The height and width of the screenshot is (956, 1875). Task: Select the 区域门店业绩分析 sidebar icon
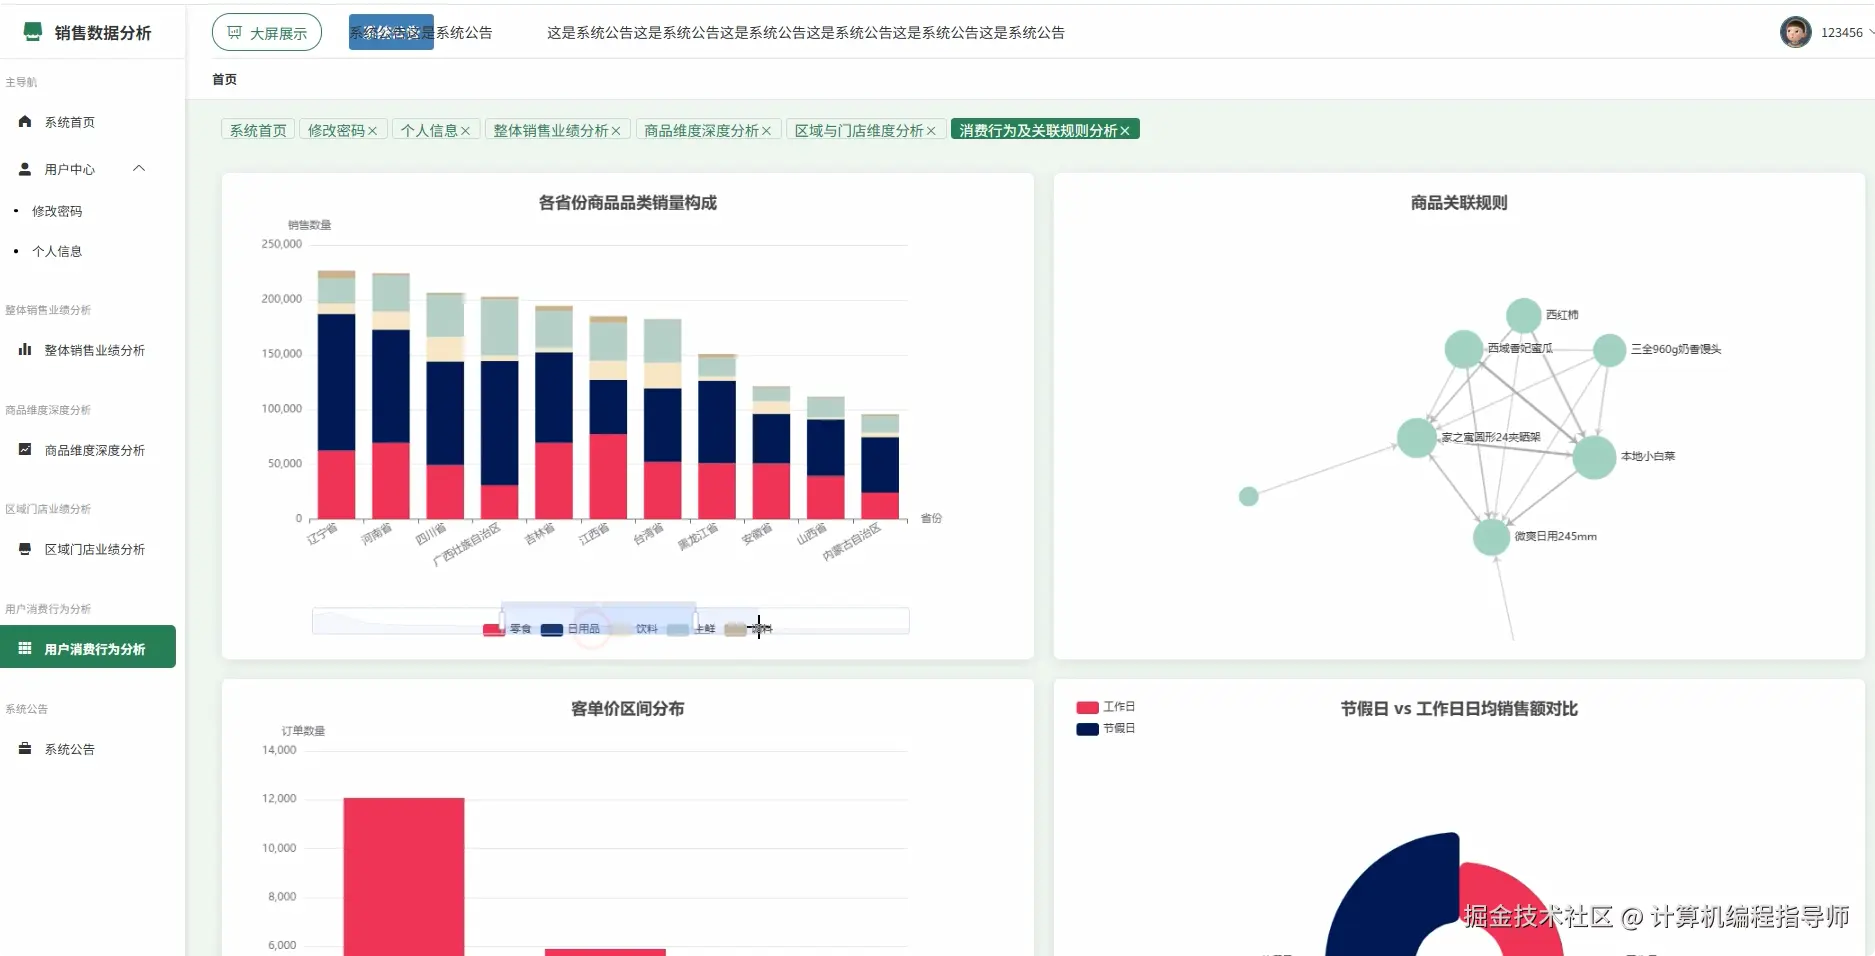point(24,549)
